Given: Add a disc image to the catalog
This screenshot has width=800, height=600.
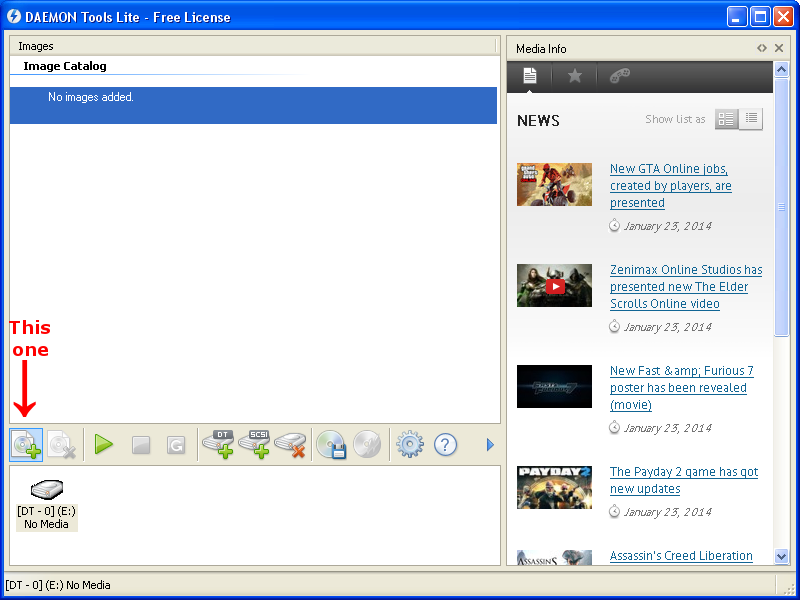Looking at the screenshot, I should pos(26,444).
